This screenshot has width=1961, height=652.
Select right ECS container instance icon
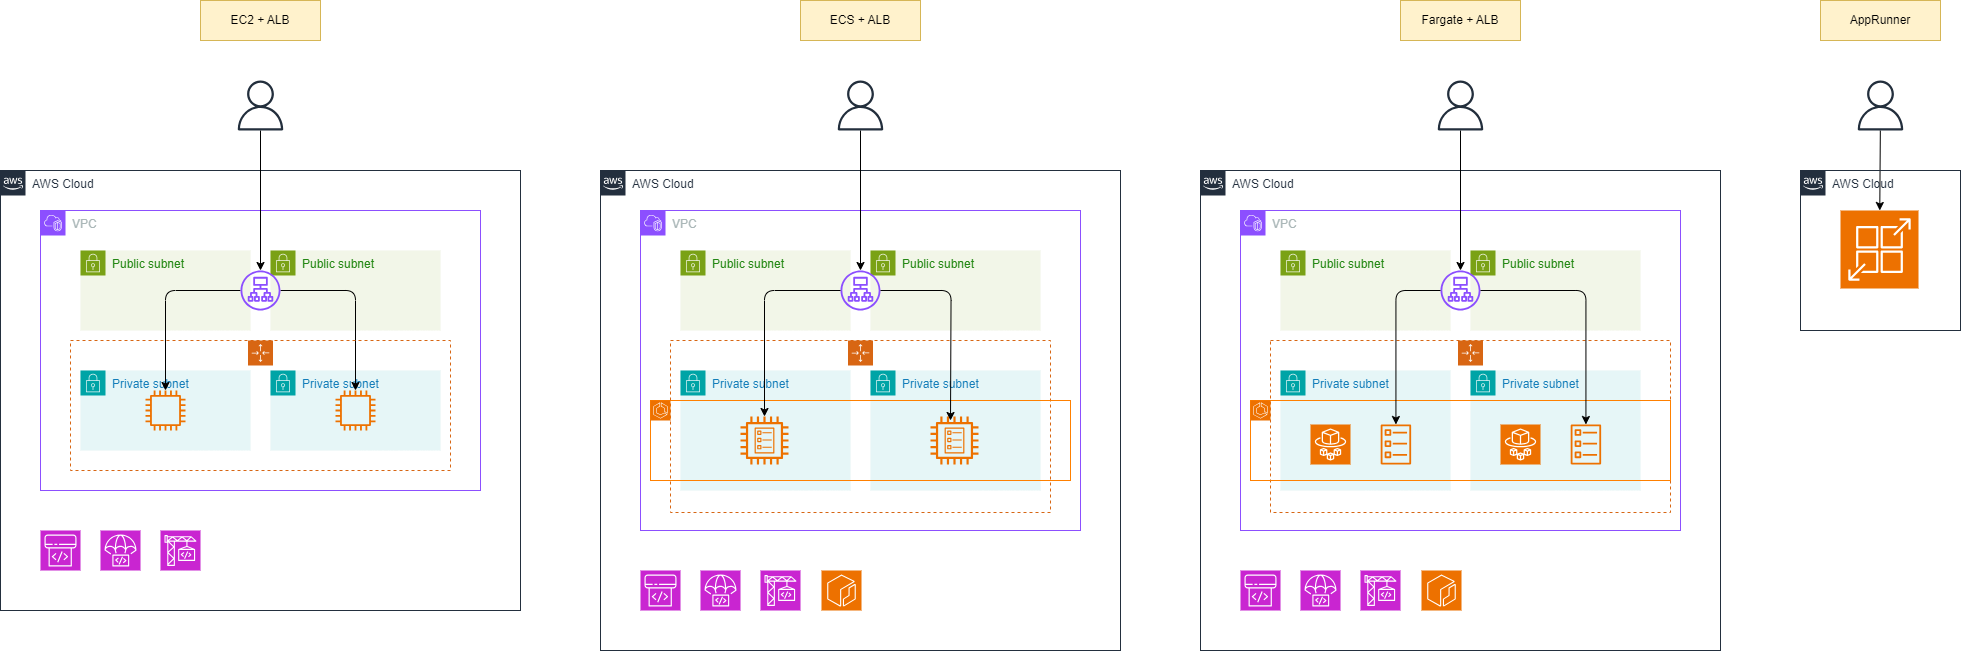(x=955, y=441)
